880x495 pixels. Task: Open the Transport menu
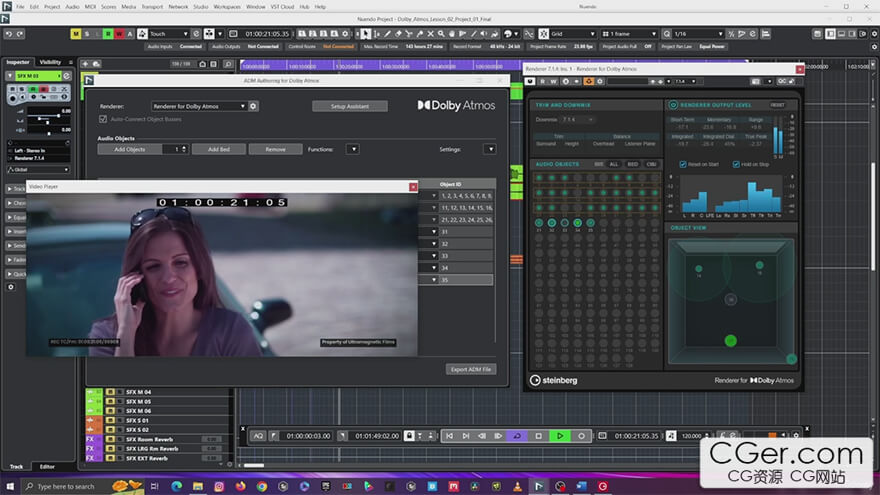tap(152, 7)
